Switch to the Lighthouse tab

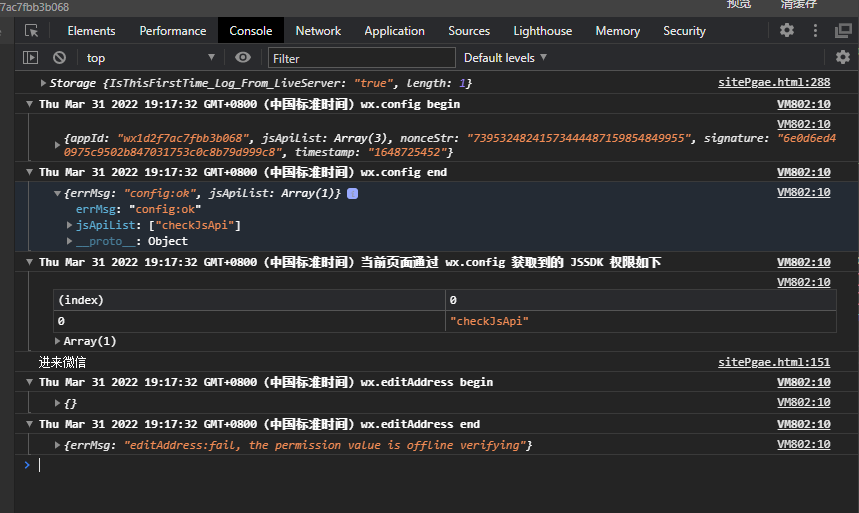click(542, 31)
